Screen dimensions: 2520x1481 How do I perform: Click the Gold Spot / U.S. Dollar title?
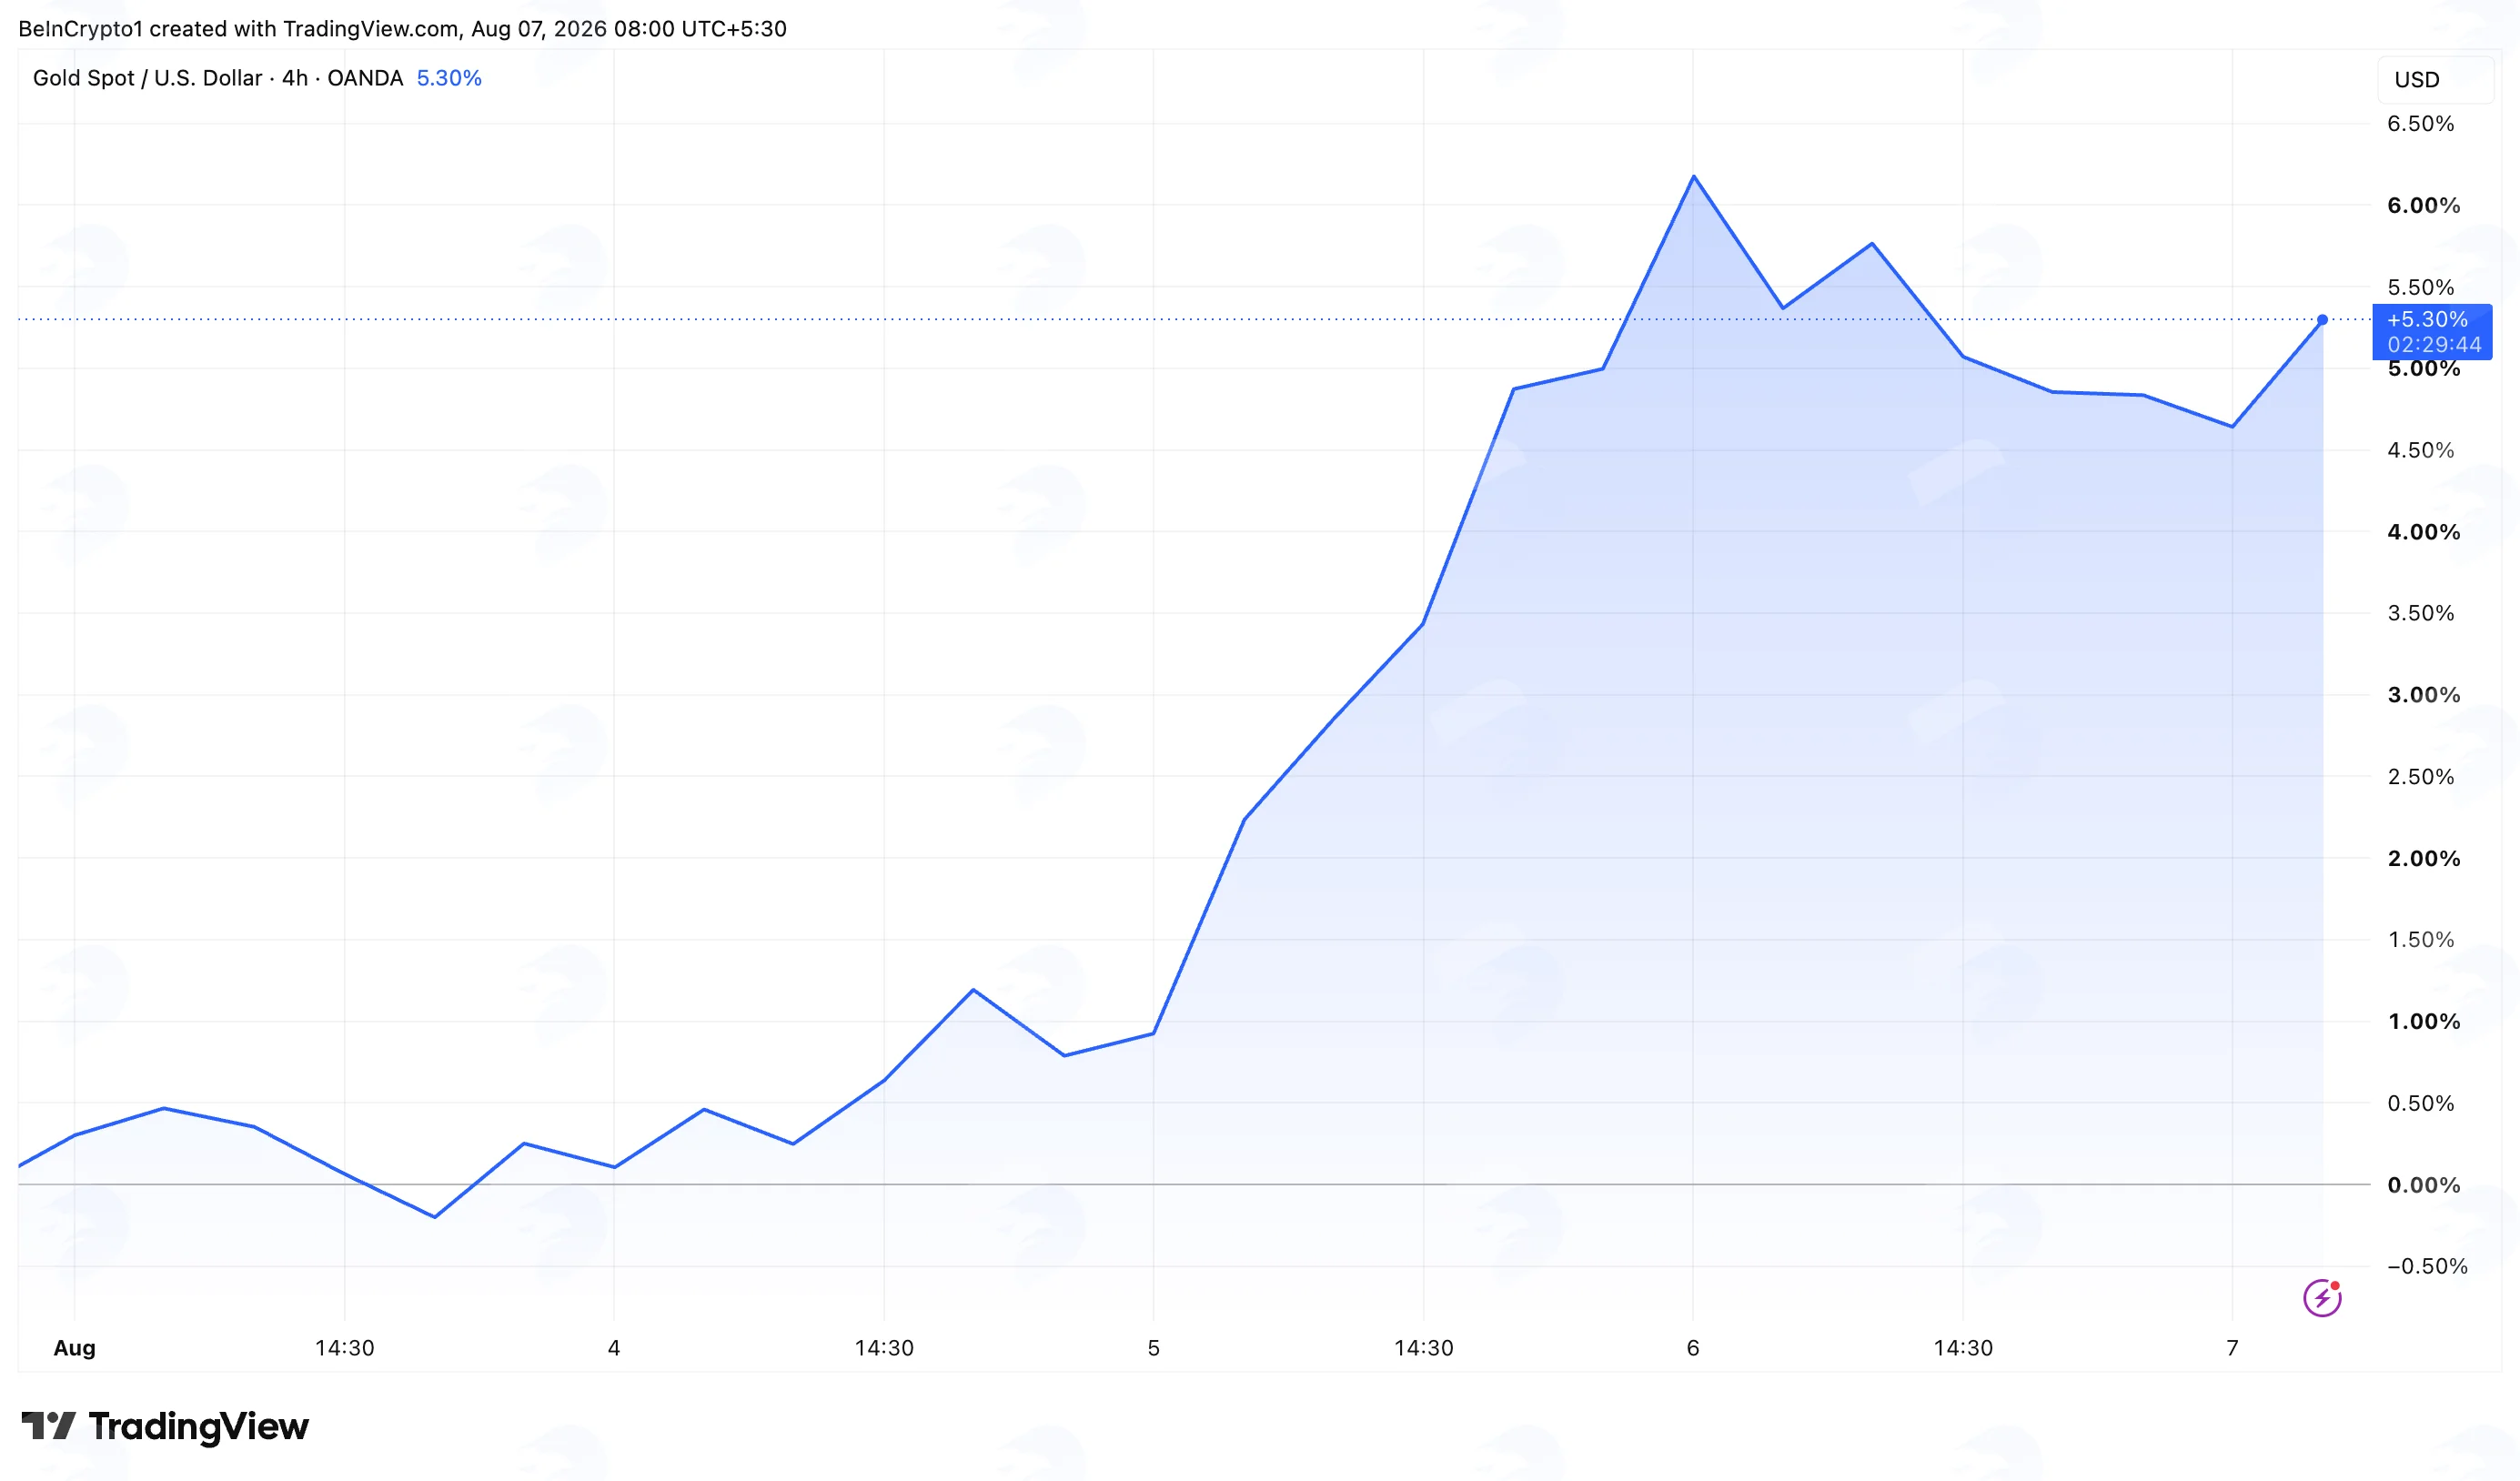pos(148,78)
